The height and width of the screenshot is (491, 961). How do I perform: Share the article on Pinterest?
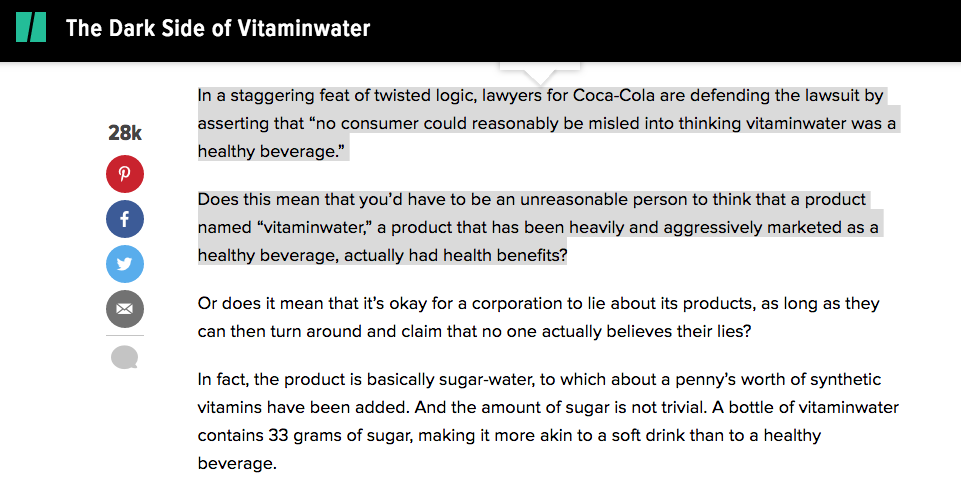[125, 174]
